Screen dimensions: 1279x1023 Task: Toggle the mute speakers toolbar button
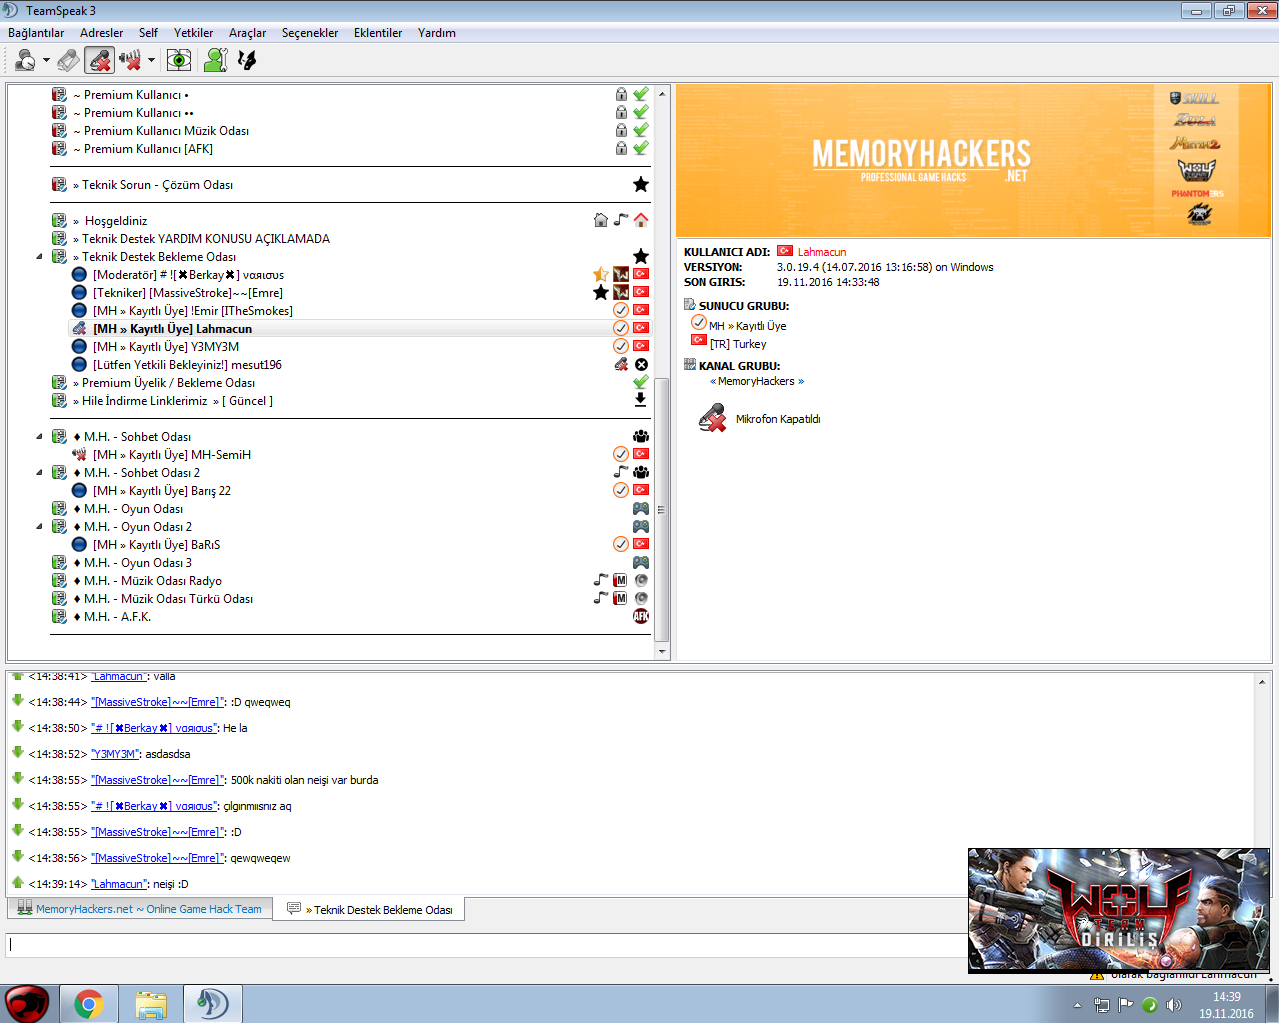(130, 60)
